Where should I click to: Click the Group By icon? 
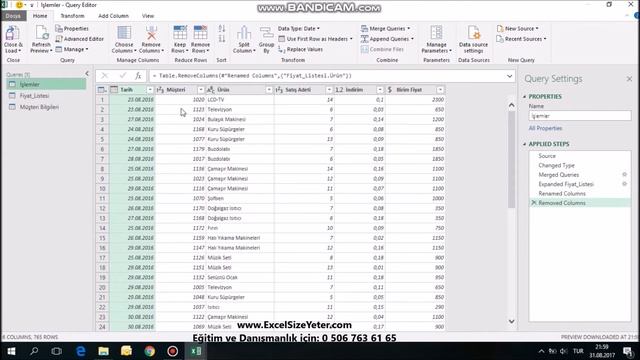coord(267,33)
